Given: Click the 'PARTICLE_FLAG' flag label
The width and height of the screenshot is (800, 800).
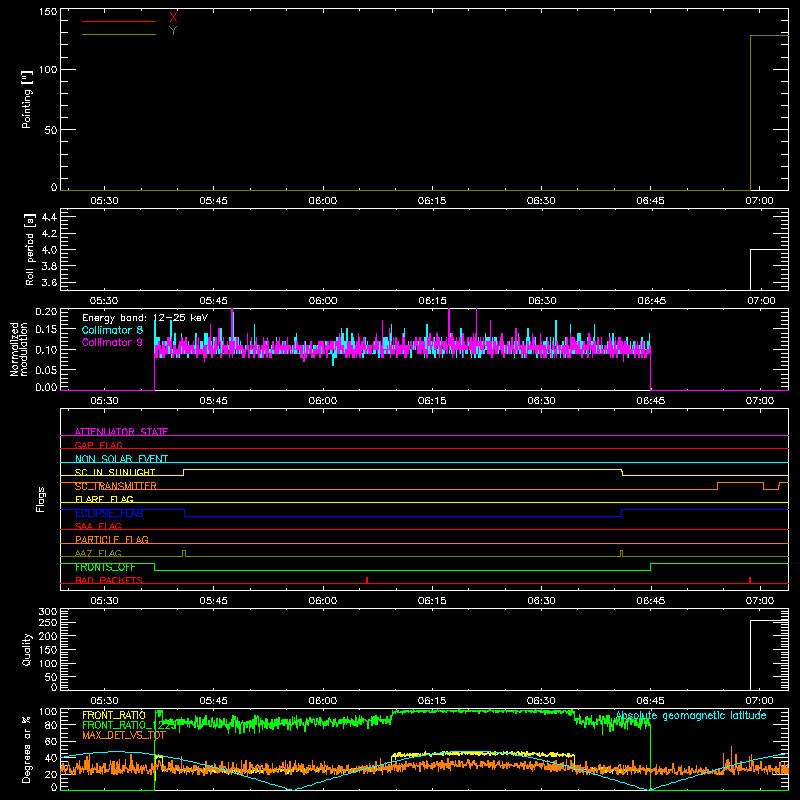Looking at the screenshot, I should tap(112, 539).
